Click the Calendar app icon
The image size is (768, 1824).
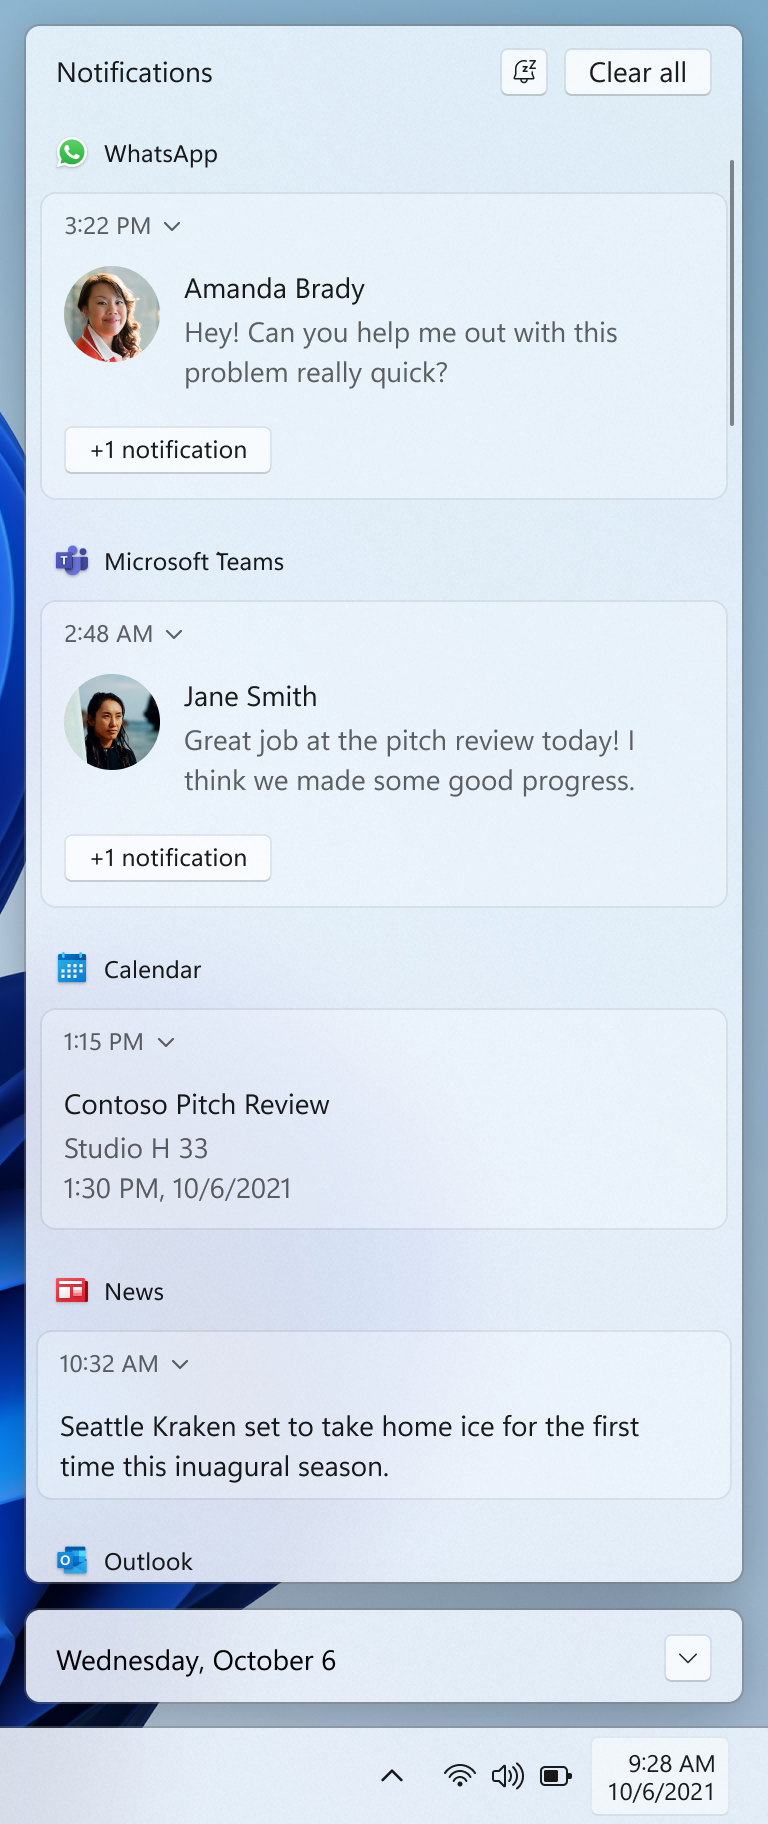72,969
